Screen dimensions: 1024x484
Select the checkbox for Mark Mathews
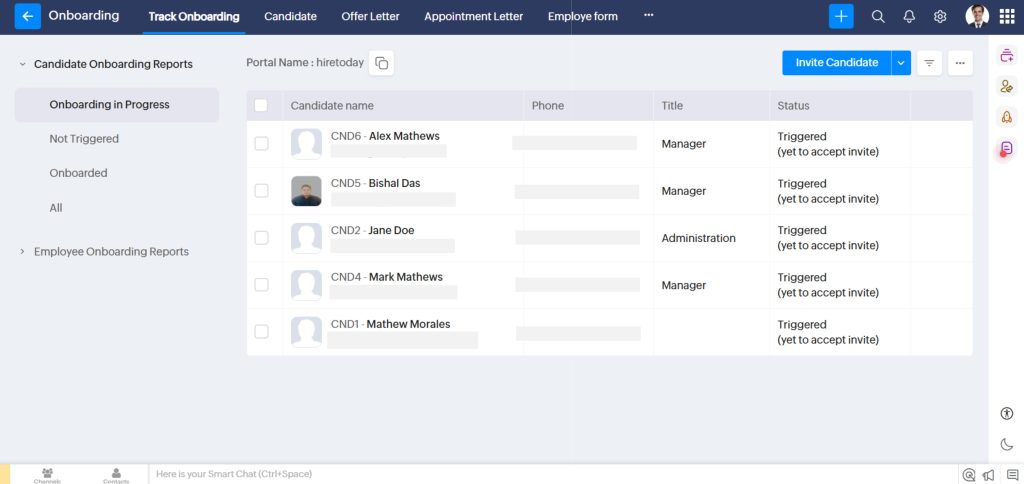click(x=261, y=285)
